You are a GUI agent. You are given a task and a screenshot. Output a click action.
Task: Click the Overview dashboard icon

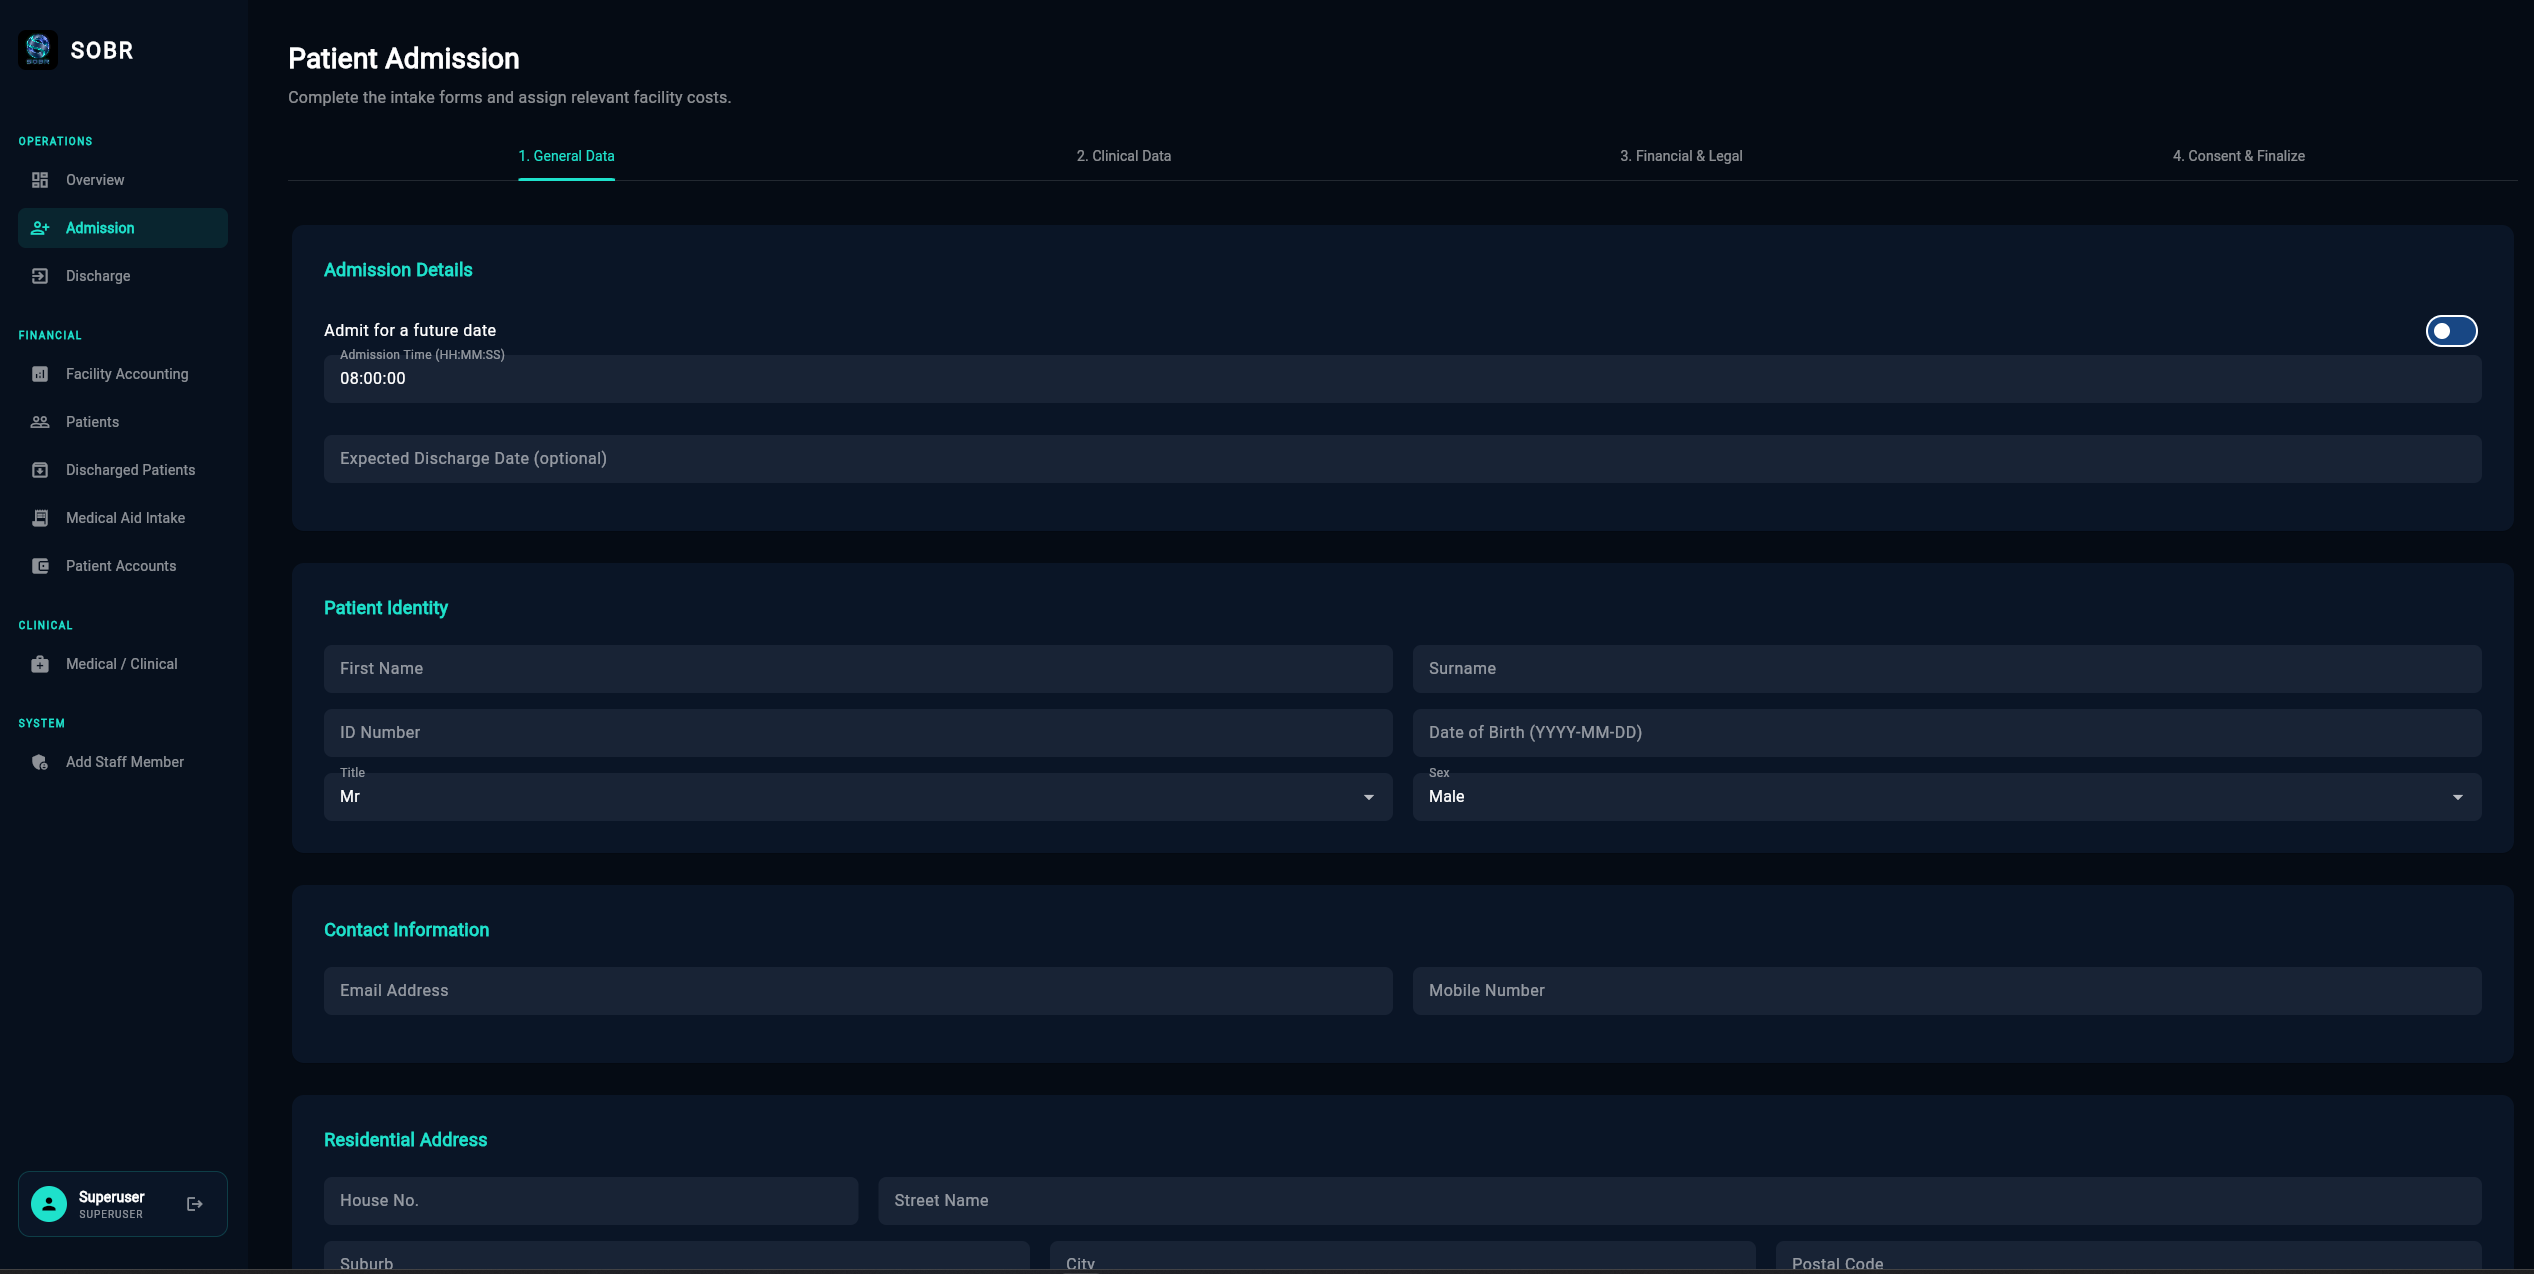[40, 180]
